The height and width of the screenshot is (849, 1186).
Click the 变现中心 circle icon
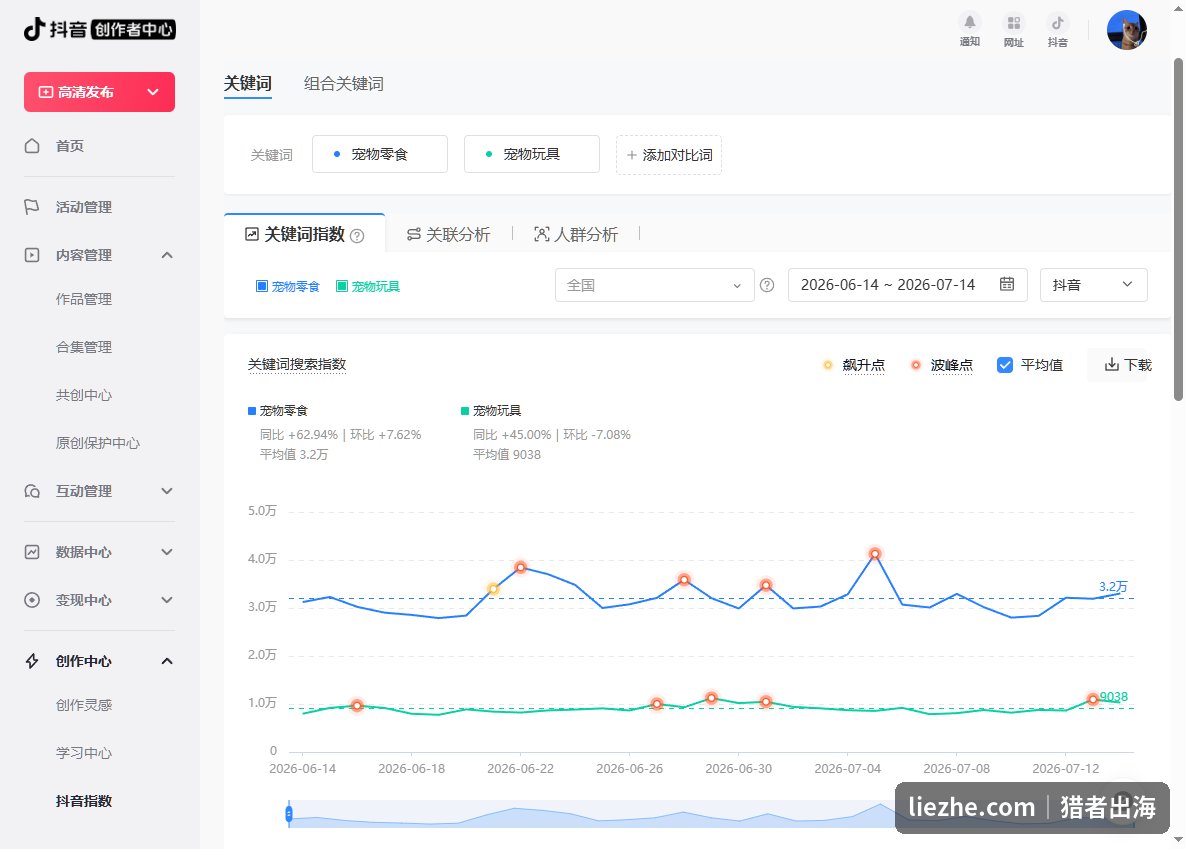pyautogui.click(x=32, y=600)
